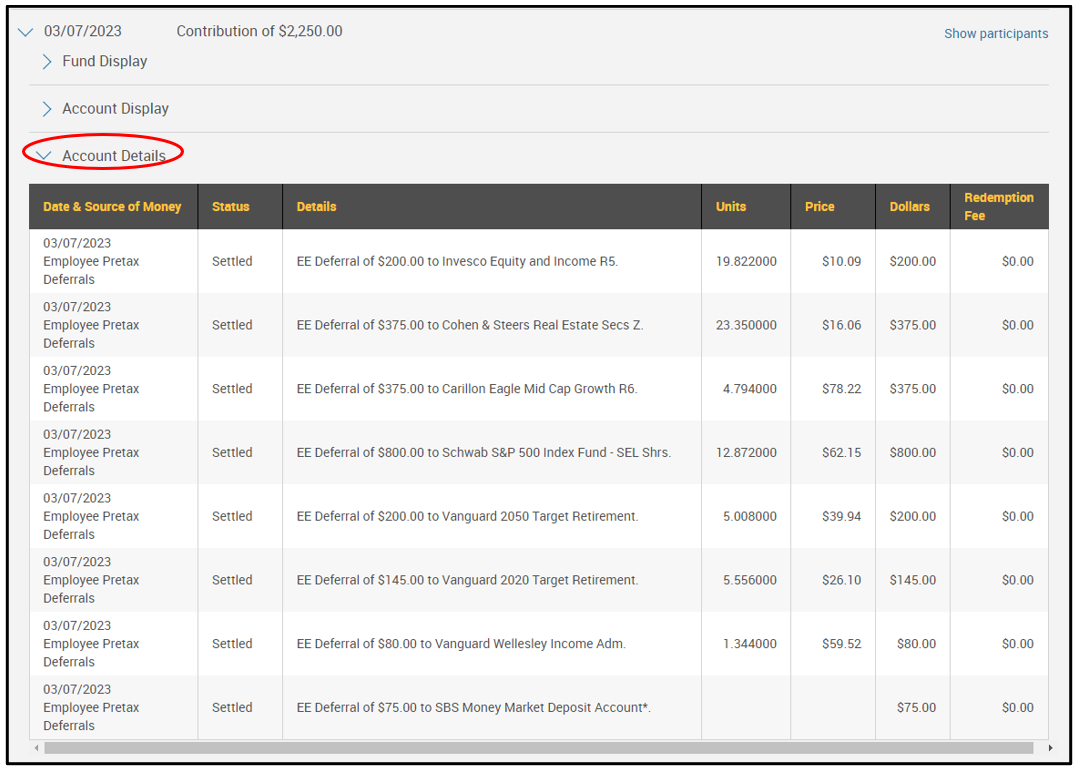Image resolution: width=1083 pixels, height=772 pixels.
Task: Click the horizontal scrollbar left arrow
Action: (x=37, y=748)
